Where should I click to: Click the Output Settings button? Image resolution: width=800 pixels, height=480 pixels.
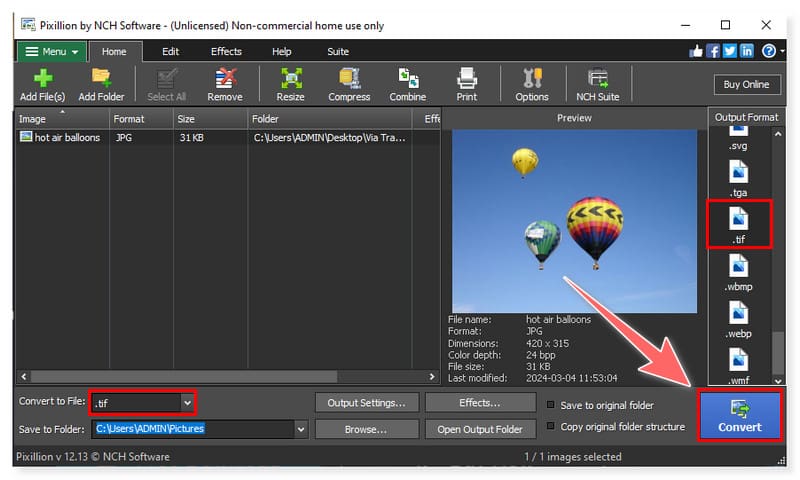point(366,402)
